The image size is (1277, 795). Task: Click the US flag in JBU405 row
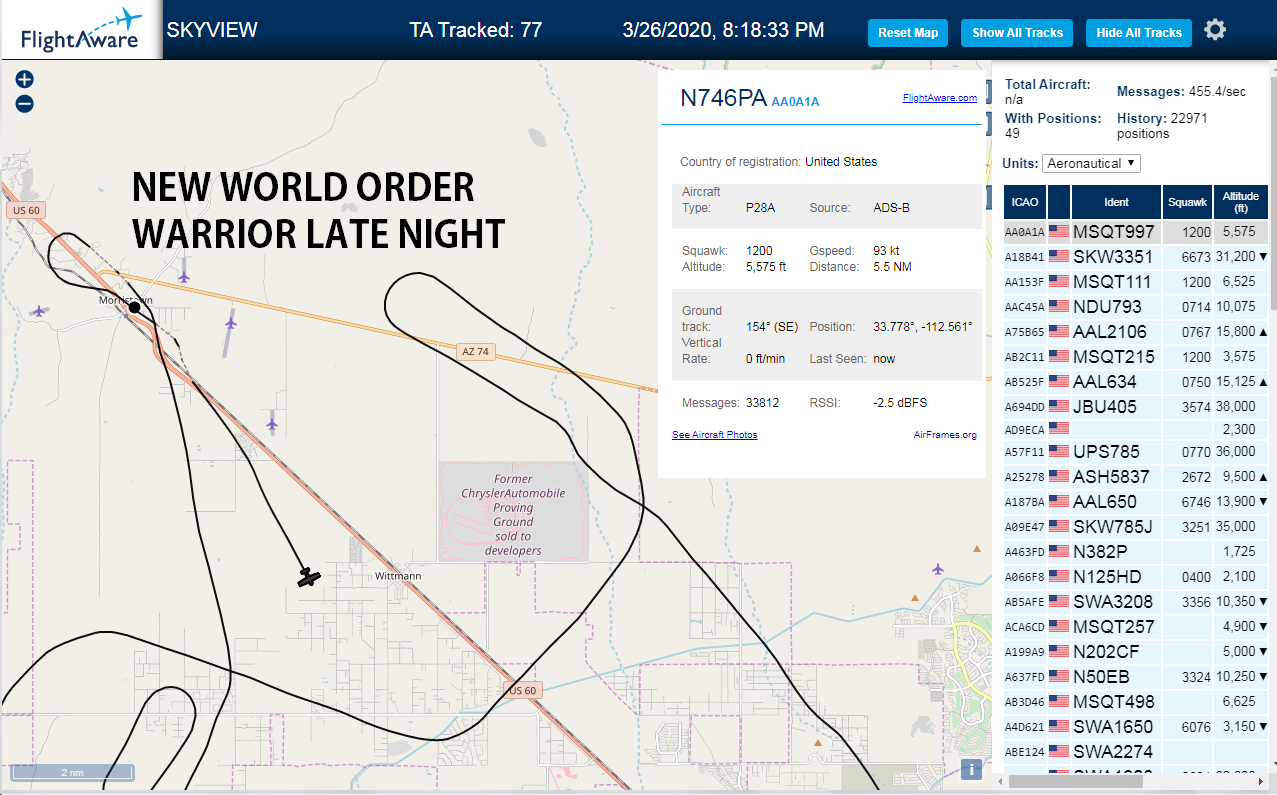tap(1058, 407)
